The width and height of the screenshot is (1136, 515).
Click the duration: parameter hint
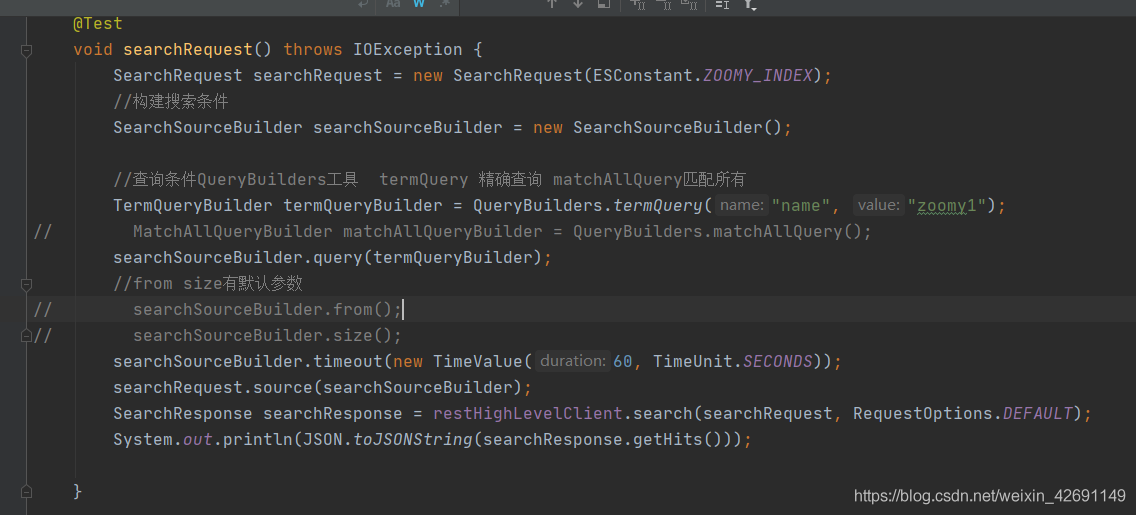click(x=572, y=361)
